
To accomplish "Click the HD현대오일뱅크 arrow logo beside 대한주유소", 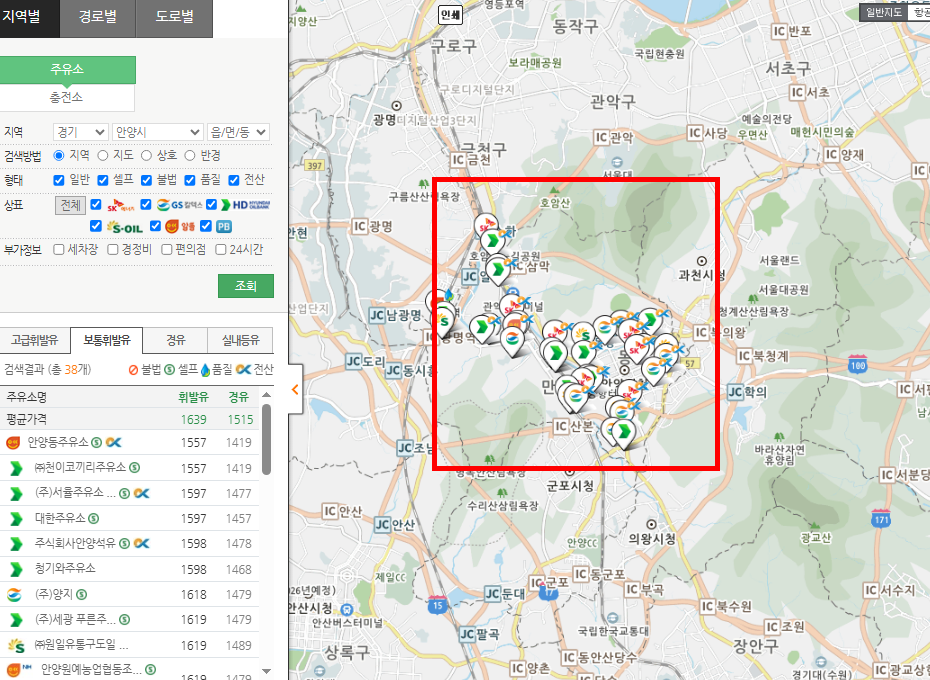I will 15,517.
